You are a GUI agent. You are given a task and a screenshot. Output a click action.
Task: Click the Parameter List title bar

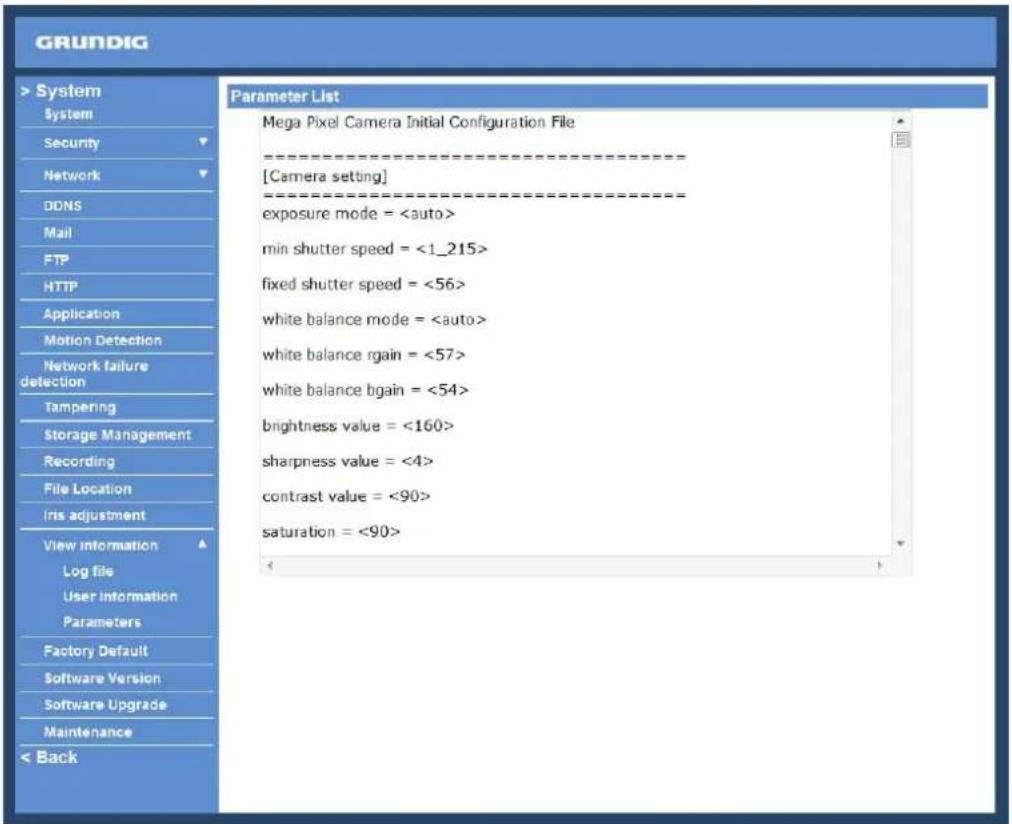[607, 97]
